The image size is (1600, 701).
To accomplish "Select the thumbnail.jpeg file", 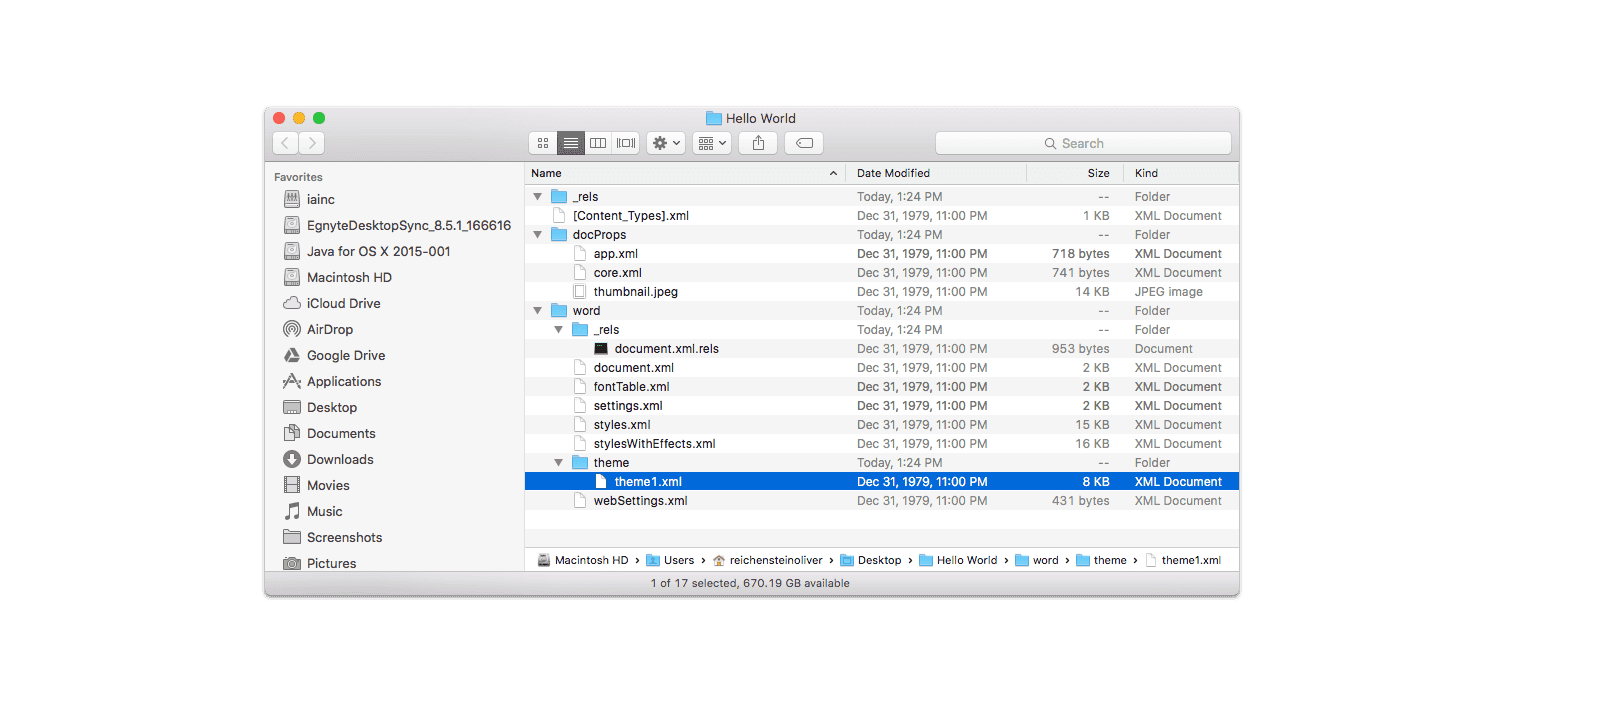I will [x=635, y=292].
